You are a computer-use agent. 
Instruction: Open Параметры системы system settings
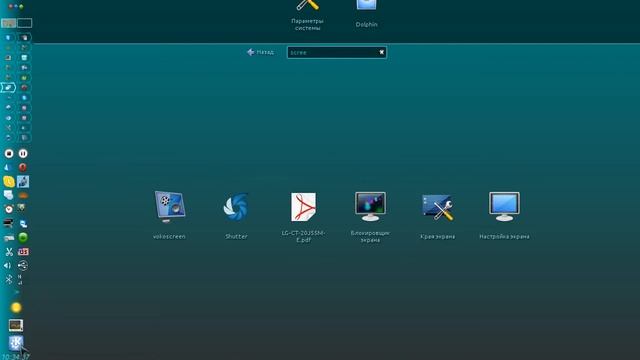[307, 16]
